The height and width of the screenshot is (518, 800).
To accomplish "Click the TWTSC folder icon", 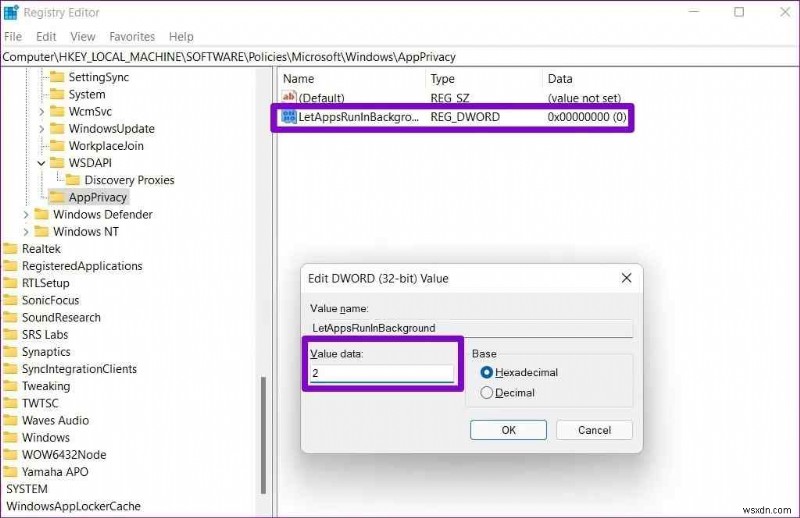I will (x=10, y=403).
